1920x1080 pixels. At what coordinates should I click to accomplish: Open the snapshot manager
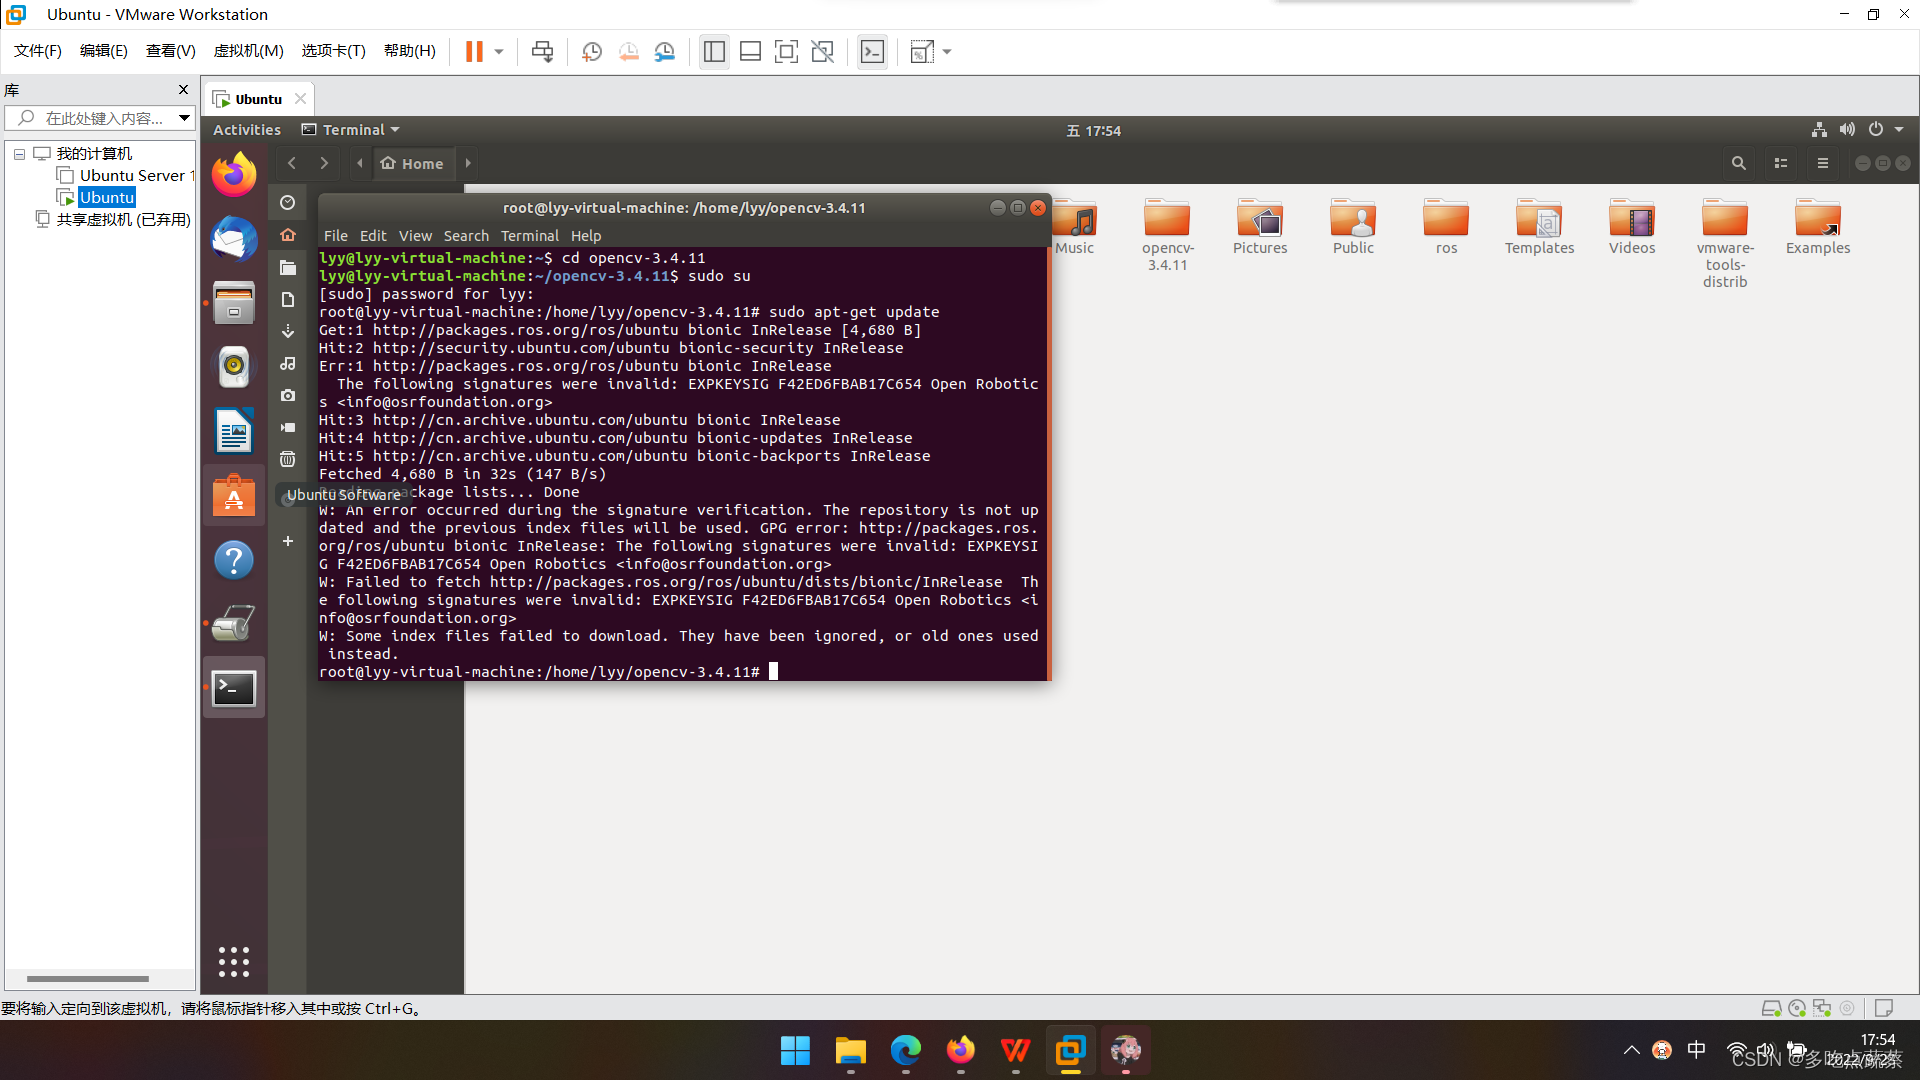pyautogui.click(x=665, y=51)
